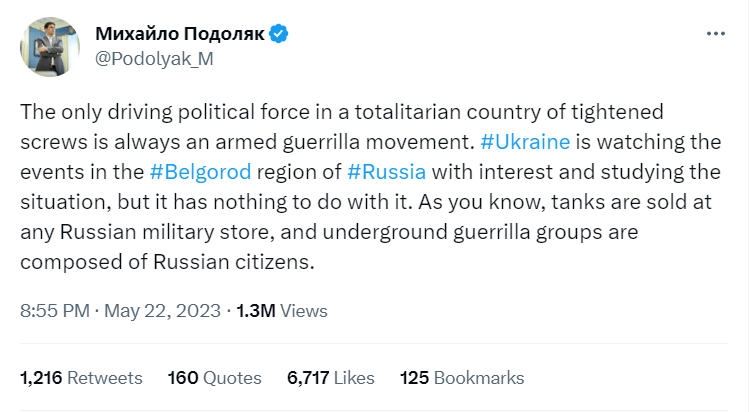
Task: Show the 1,216 Retweets list
Action: point(81,378)
